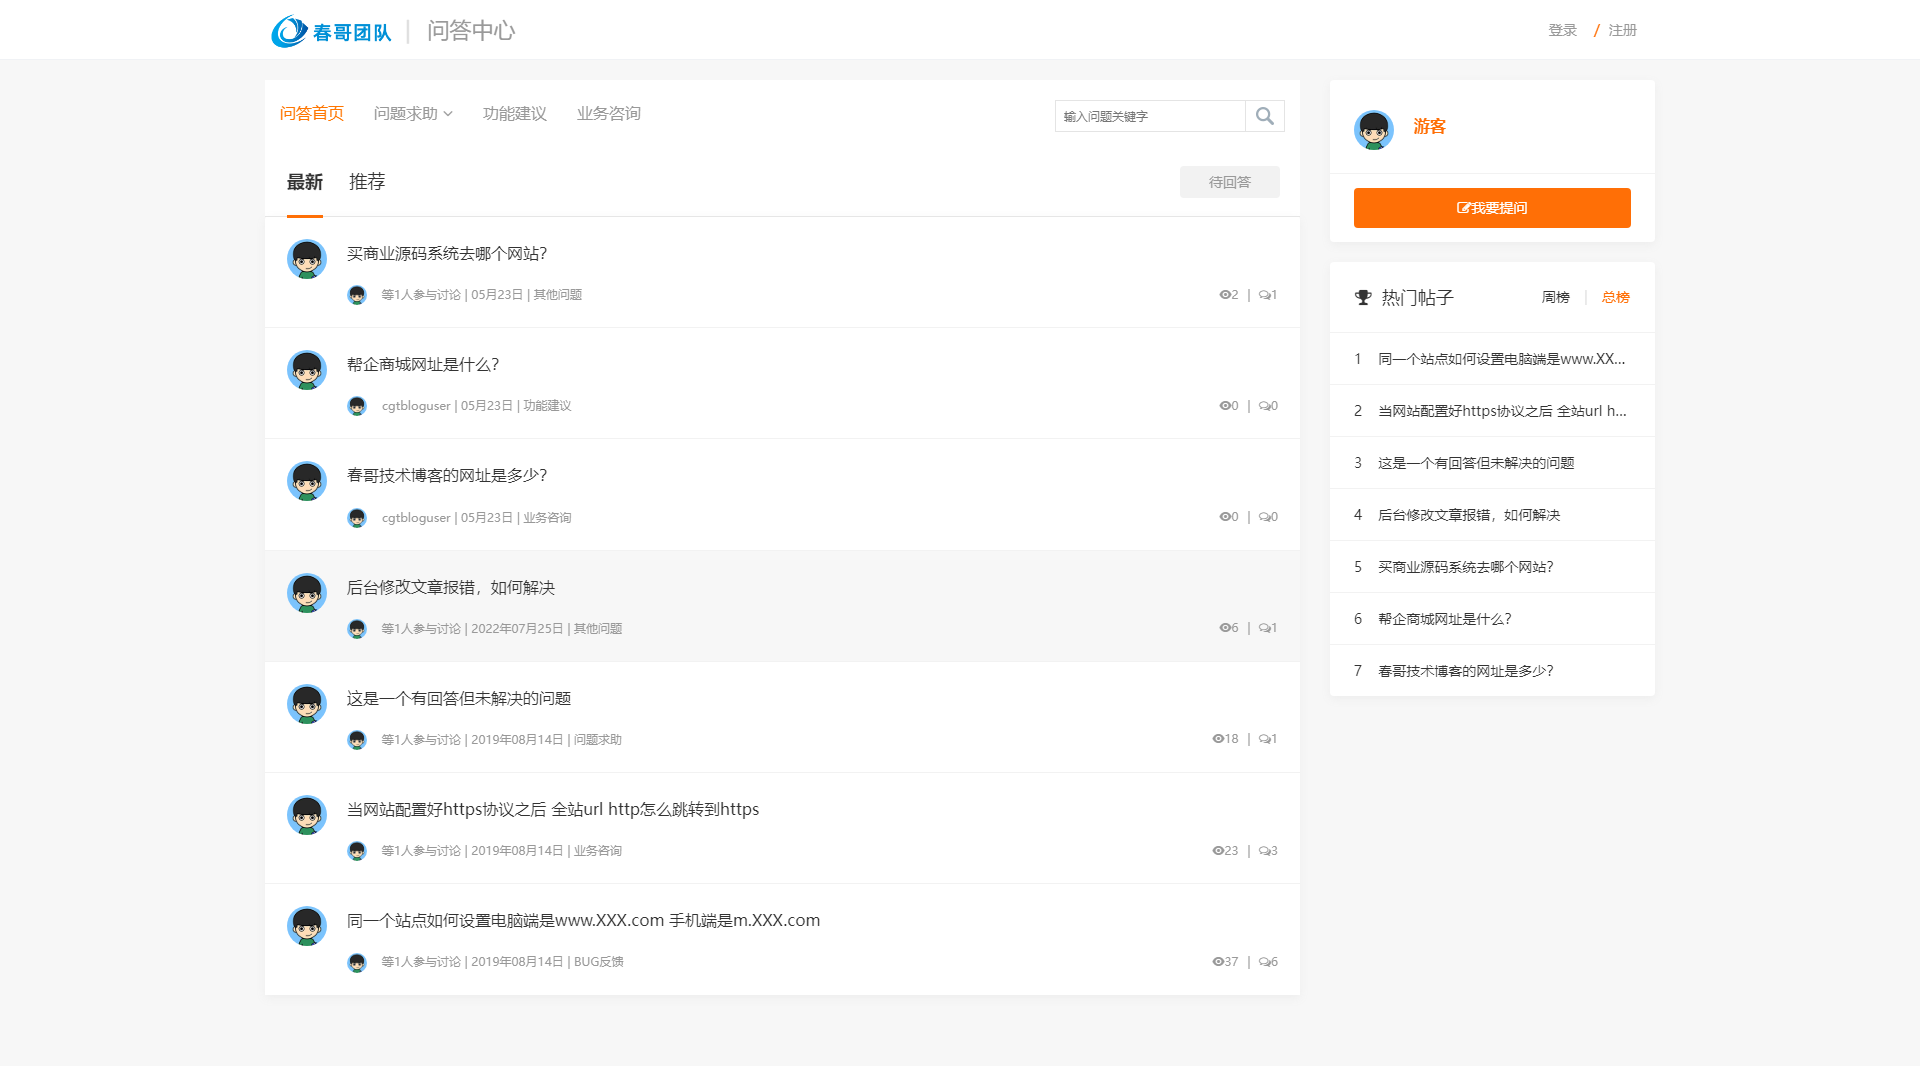Click small avatar in 同一个站点 meta row
The image size is (1920, 1066).
point(357,962)
